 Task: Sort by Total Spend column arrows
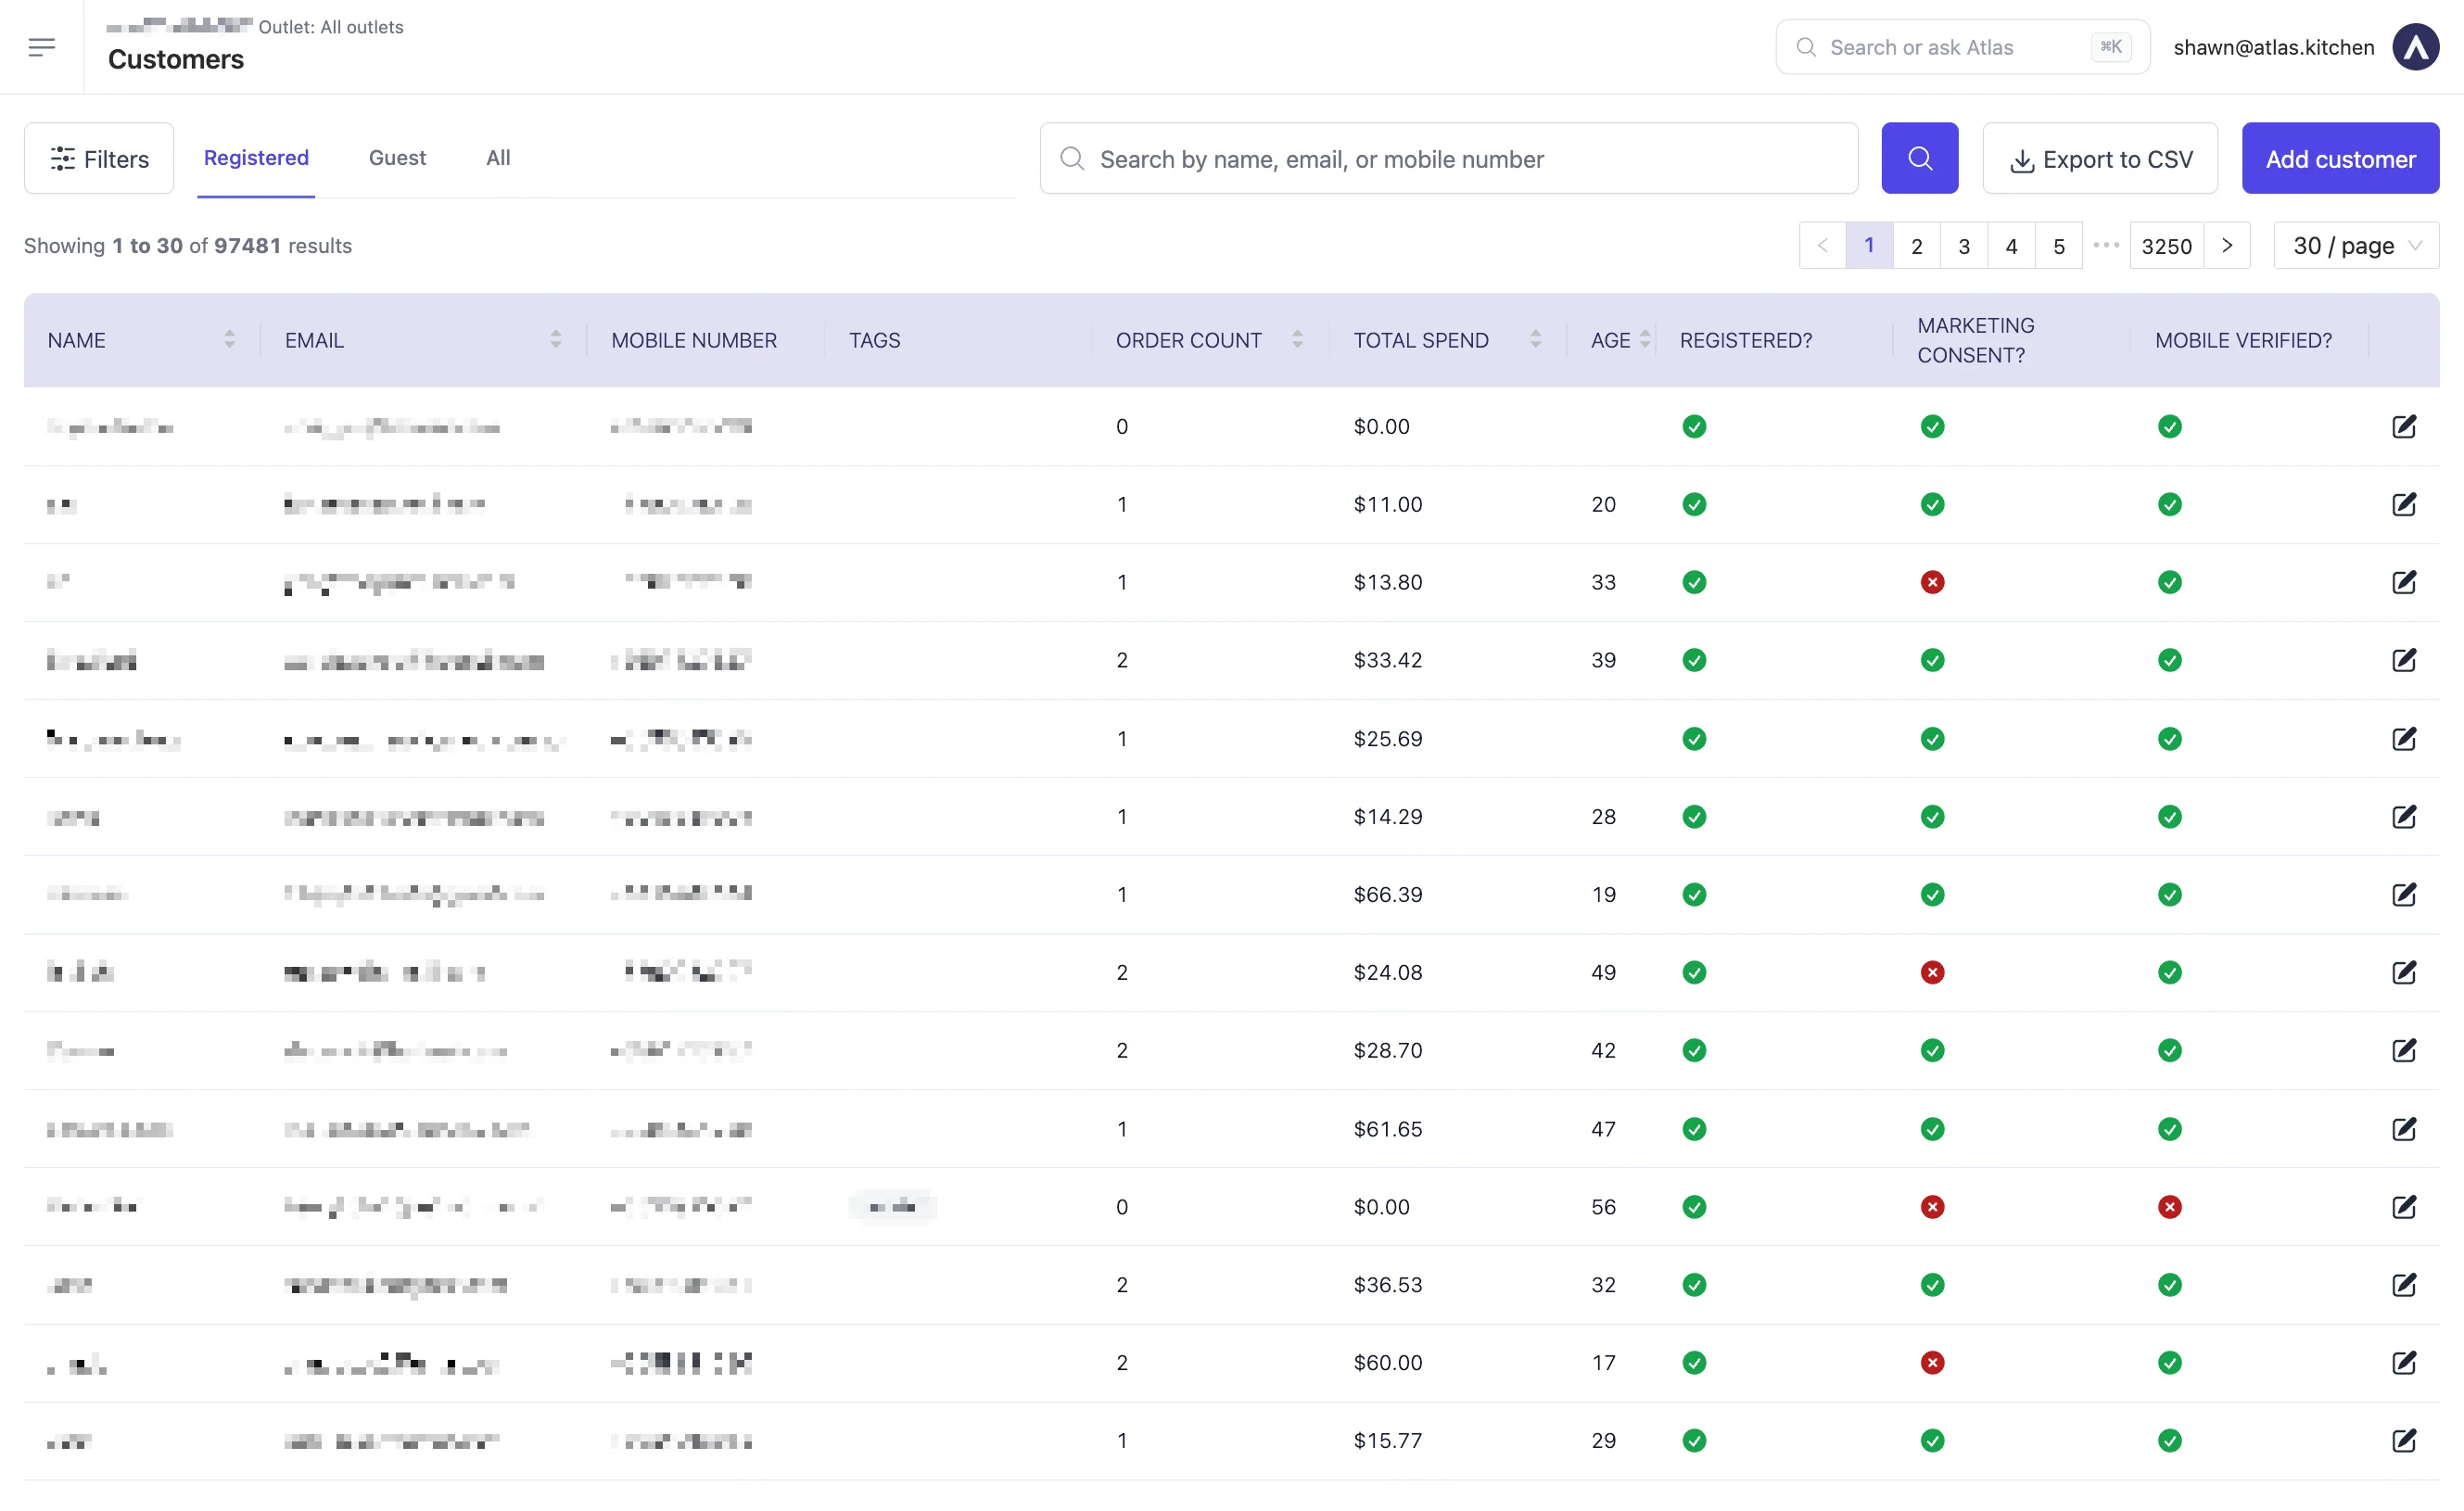(x=1535, y=340)
